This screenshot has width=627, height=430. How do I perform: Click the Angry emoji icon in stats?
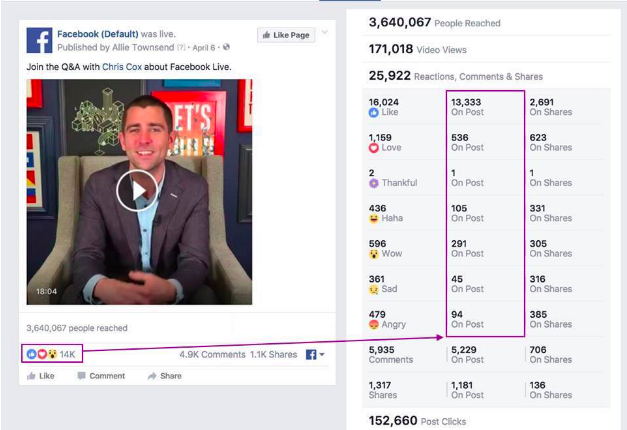(x=373, y=324)
